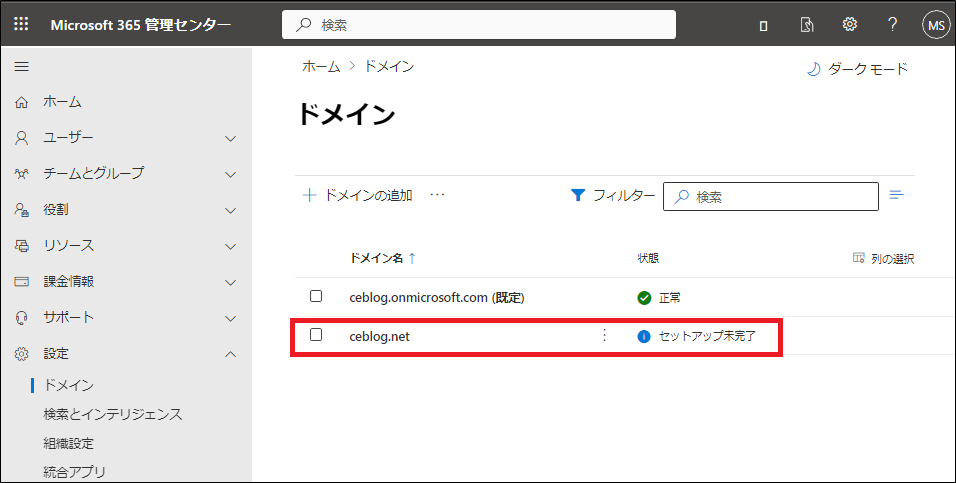Collapse the 設定 chevron

tap(230, 354)
